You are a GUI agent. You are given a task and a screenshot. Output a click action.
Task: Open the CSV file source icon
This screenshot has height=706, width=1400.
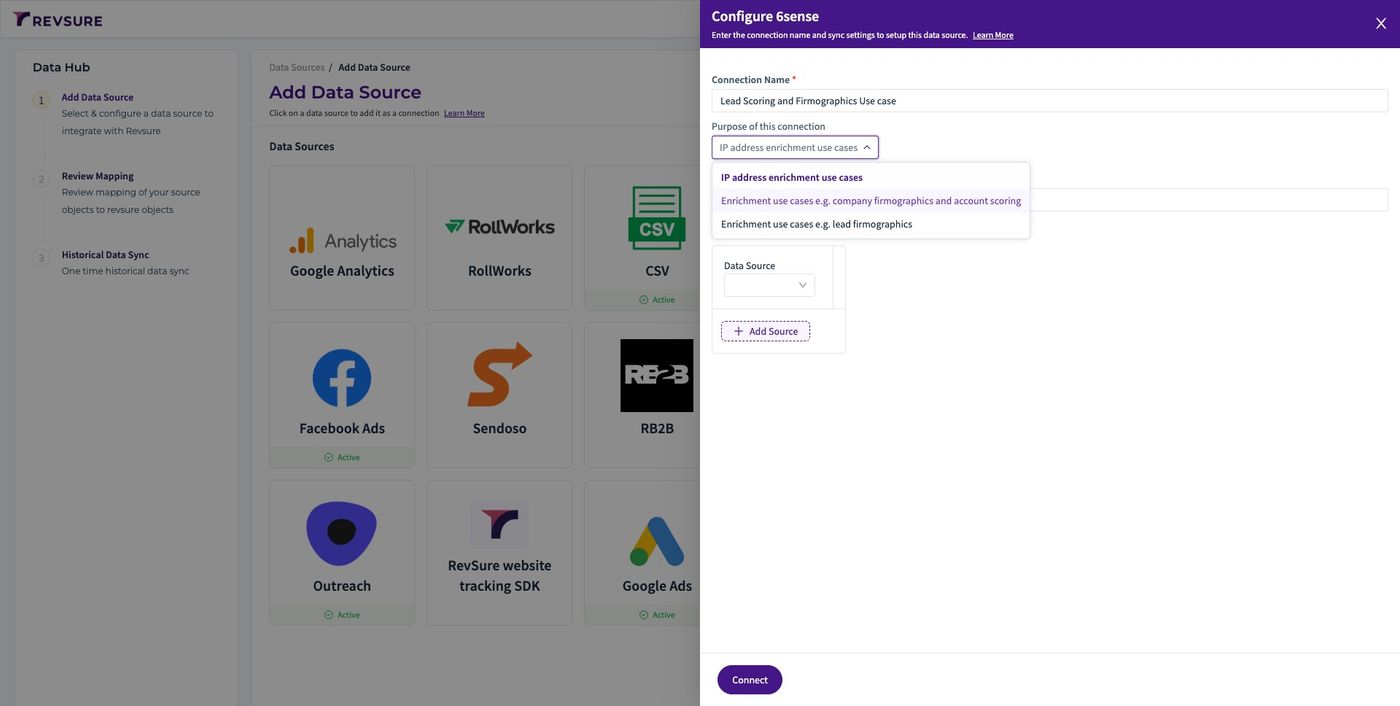tap(656, 218)
